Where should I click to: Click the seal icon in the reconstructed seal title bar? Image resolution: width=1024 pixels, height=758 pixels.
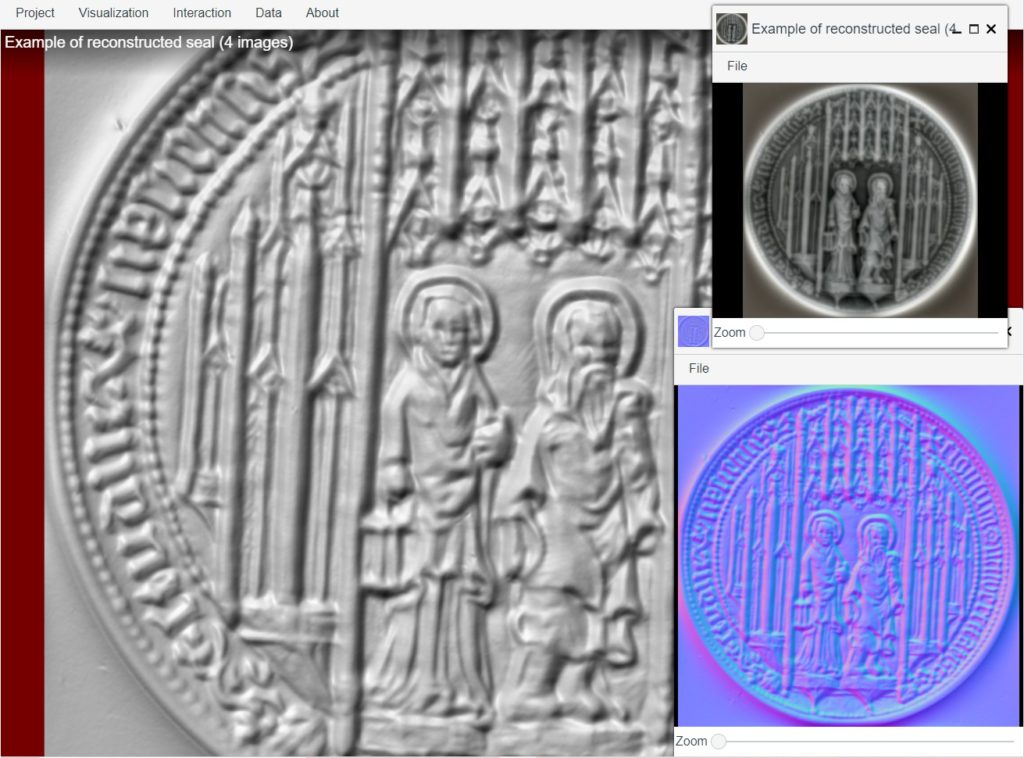click(x=730, y=29)
